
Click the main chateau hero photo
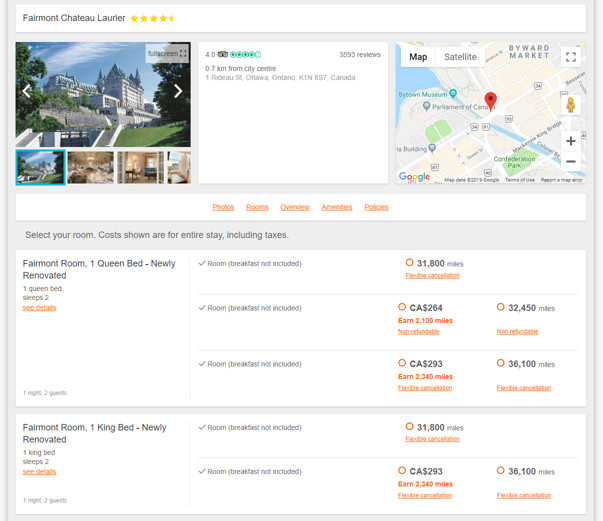click(x=103, y=94)
